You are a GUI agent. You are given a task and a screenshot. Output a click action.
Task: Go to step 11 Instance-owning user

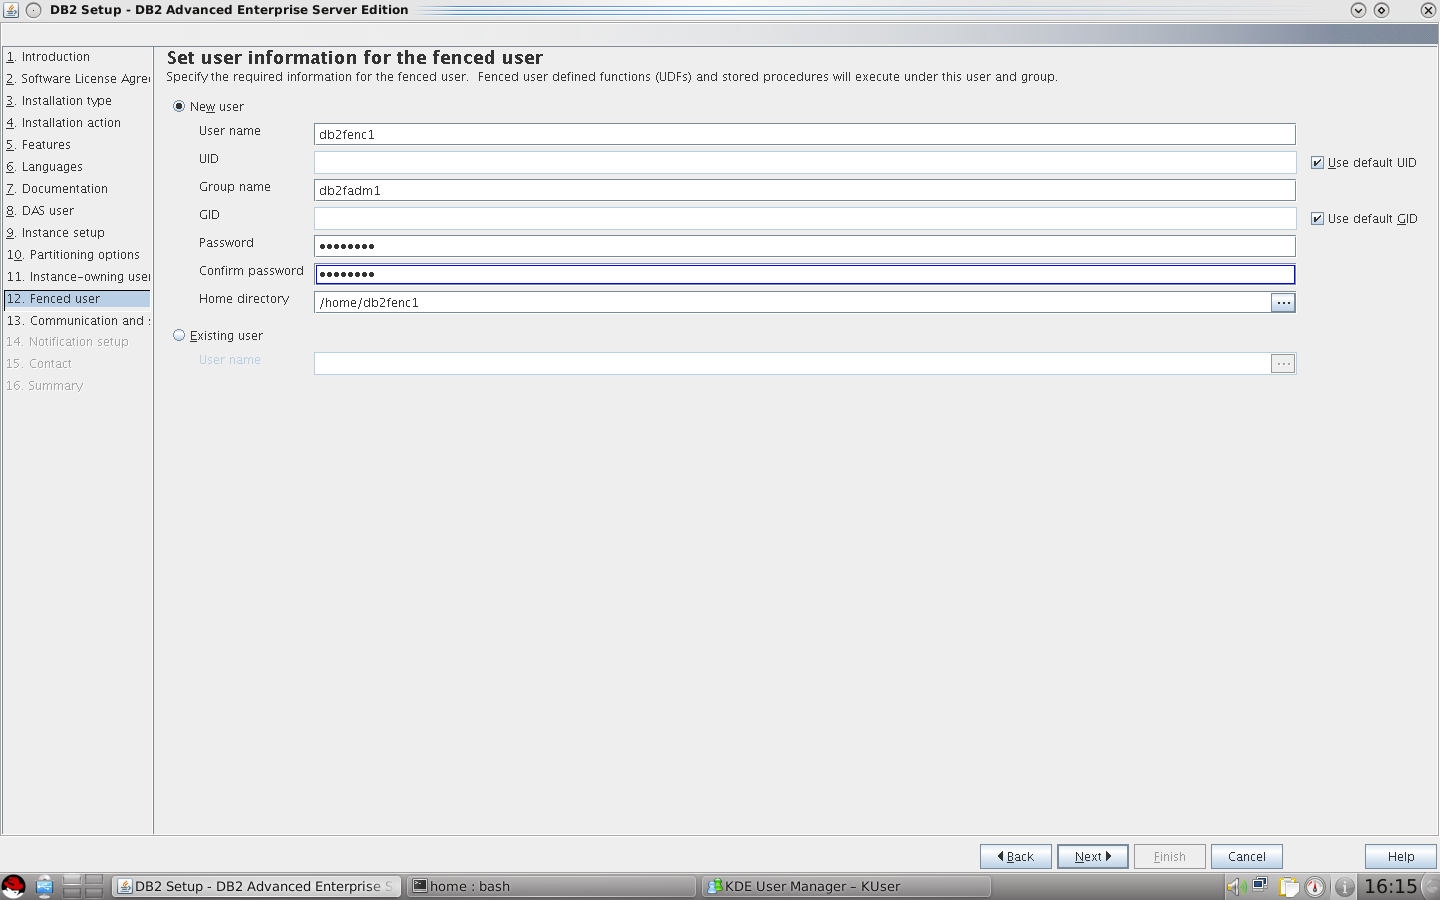[77, 277]
